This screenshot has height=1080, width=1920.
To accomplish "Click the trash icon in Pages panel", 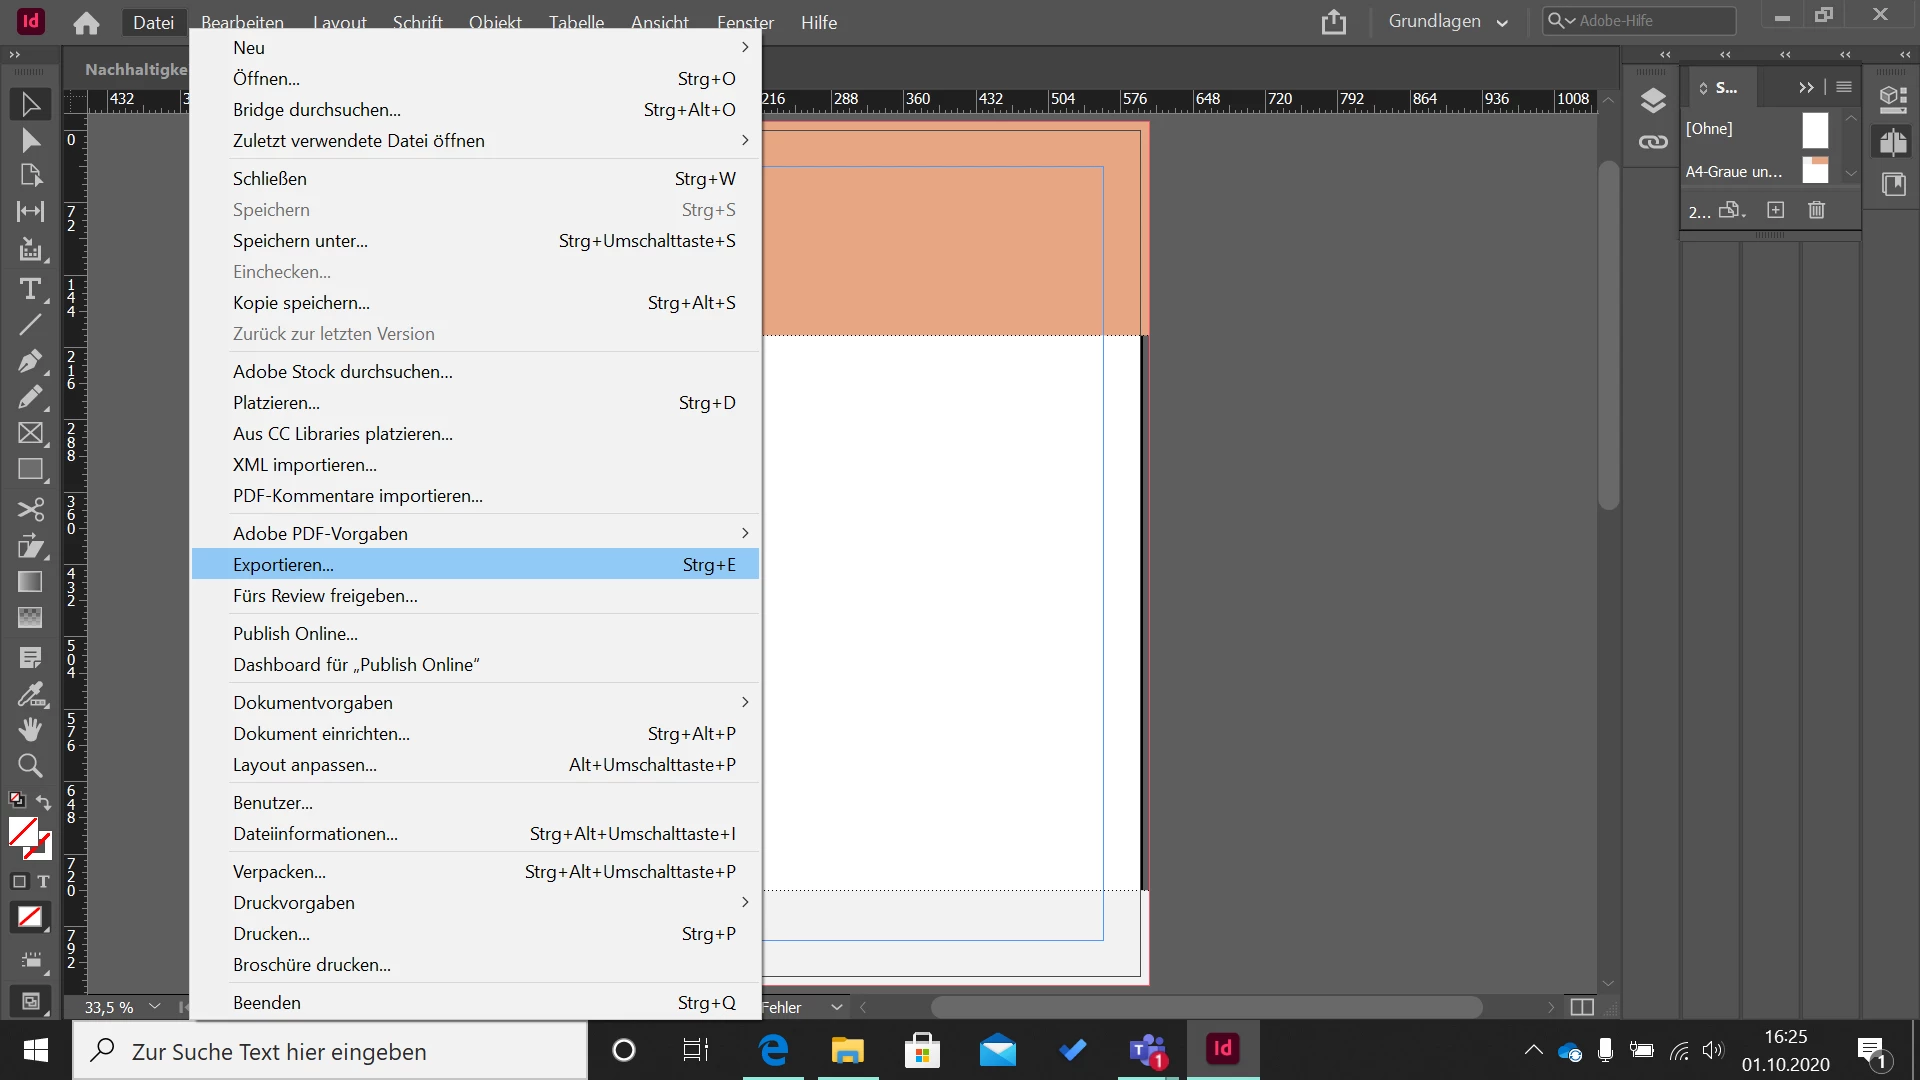I will click(1816, 210).
